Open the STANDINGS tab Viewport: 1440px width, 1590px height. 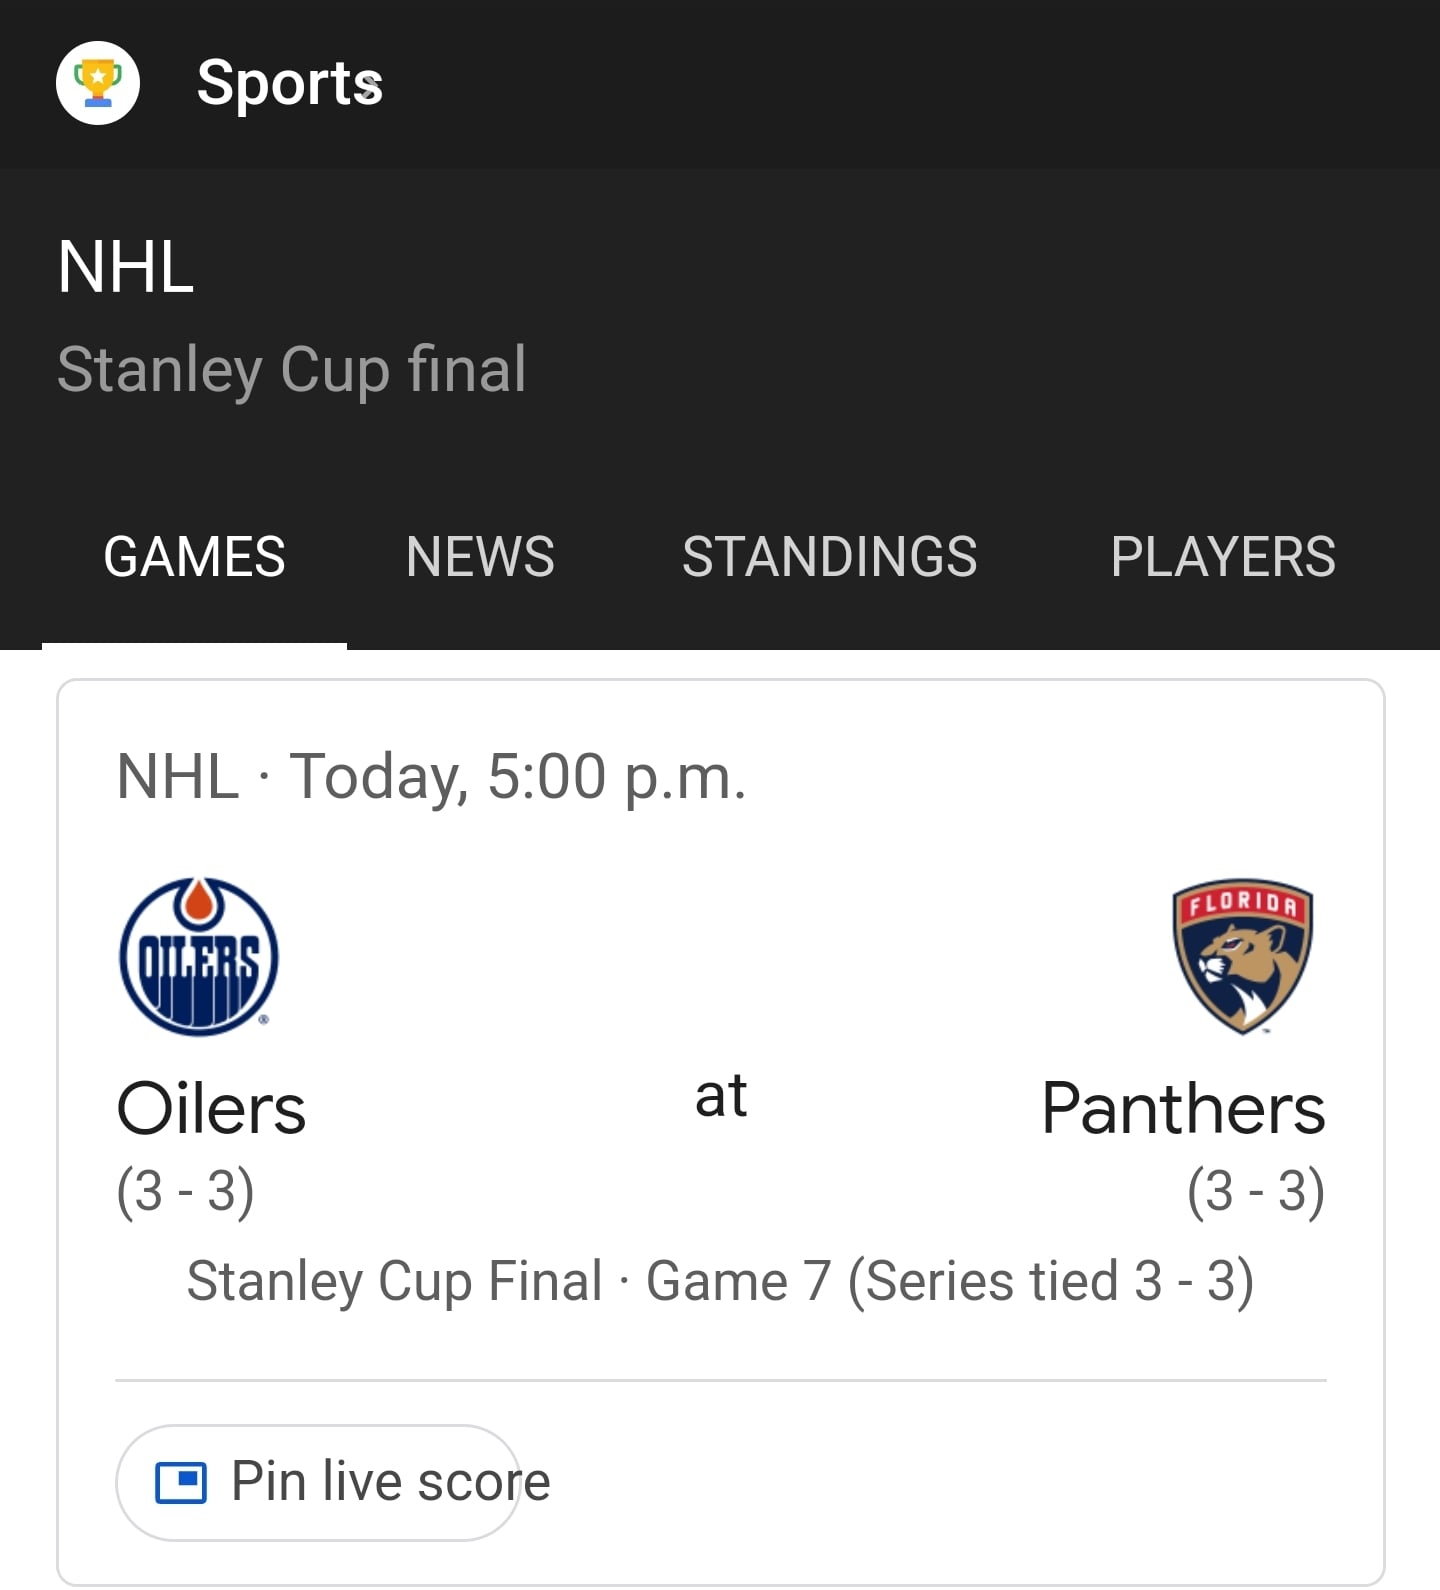click(830, 557)
